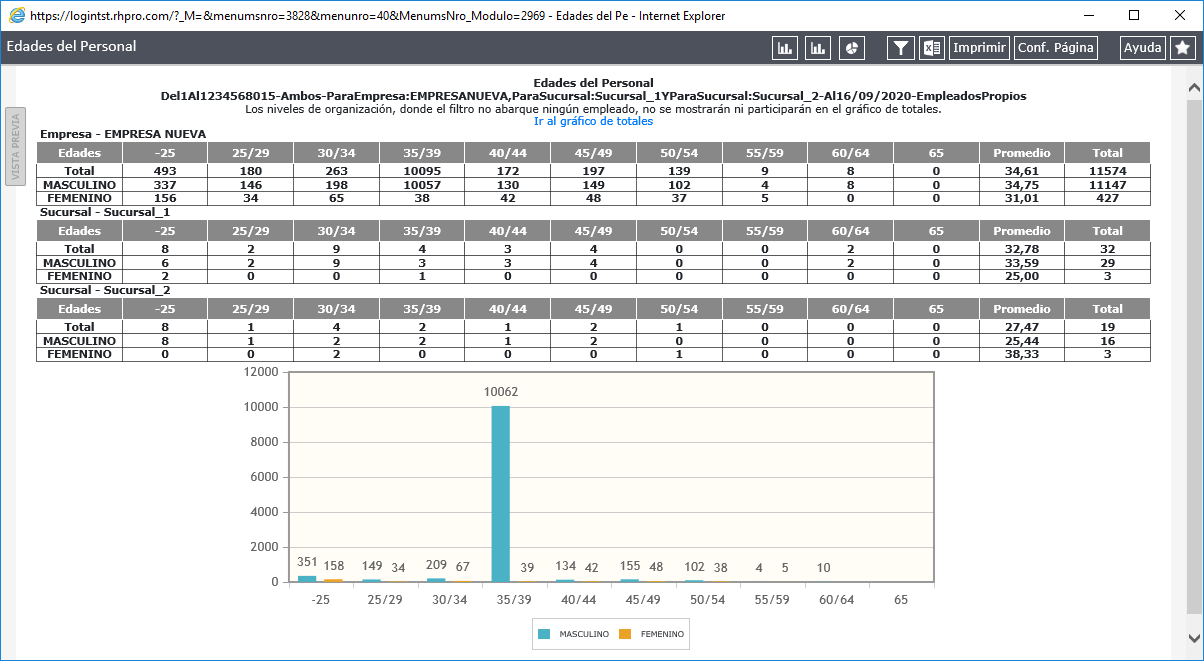Click the bar chart icon beside the pie chart icon

click(818, 47)
